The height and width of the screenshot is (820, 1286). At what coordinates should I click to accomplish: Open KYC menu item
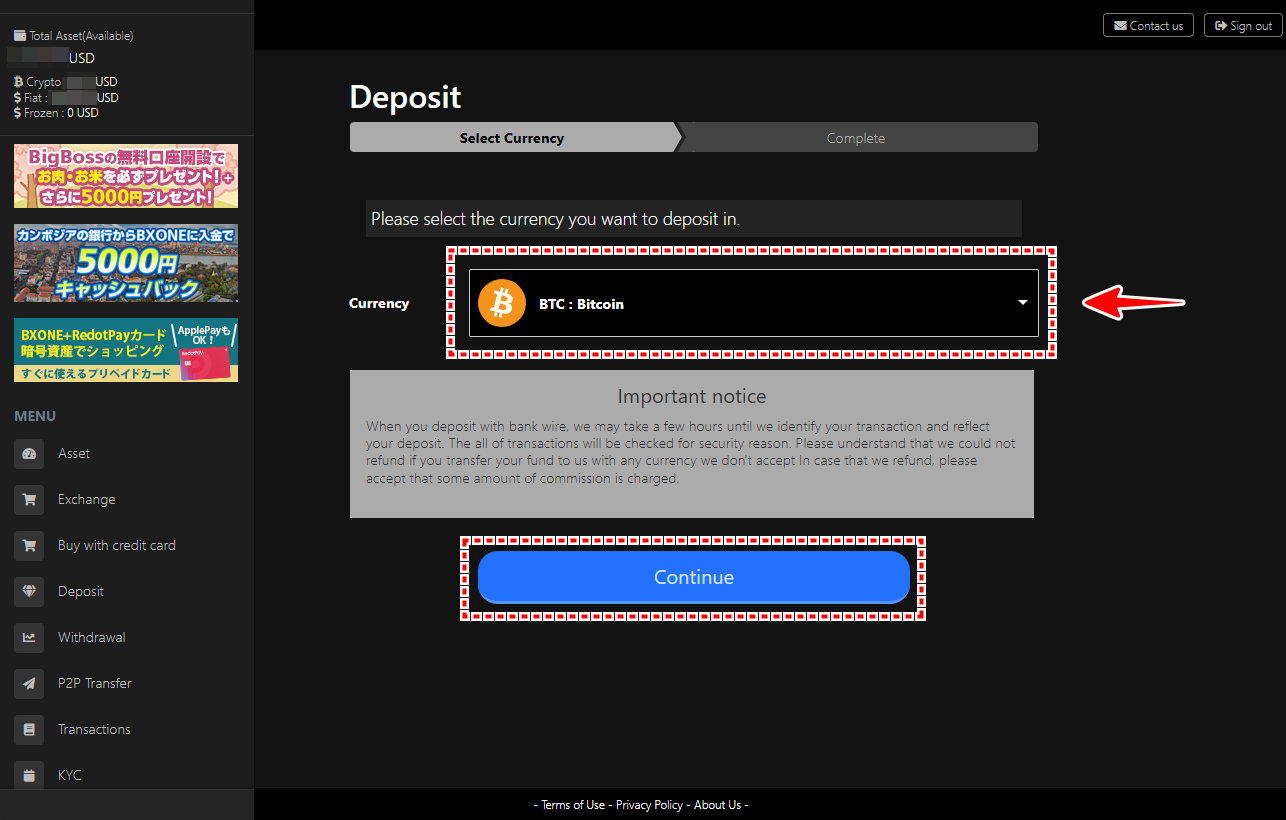click(70, 776)
